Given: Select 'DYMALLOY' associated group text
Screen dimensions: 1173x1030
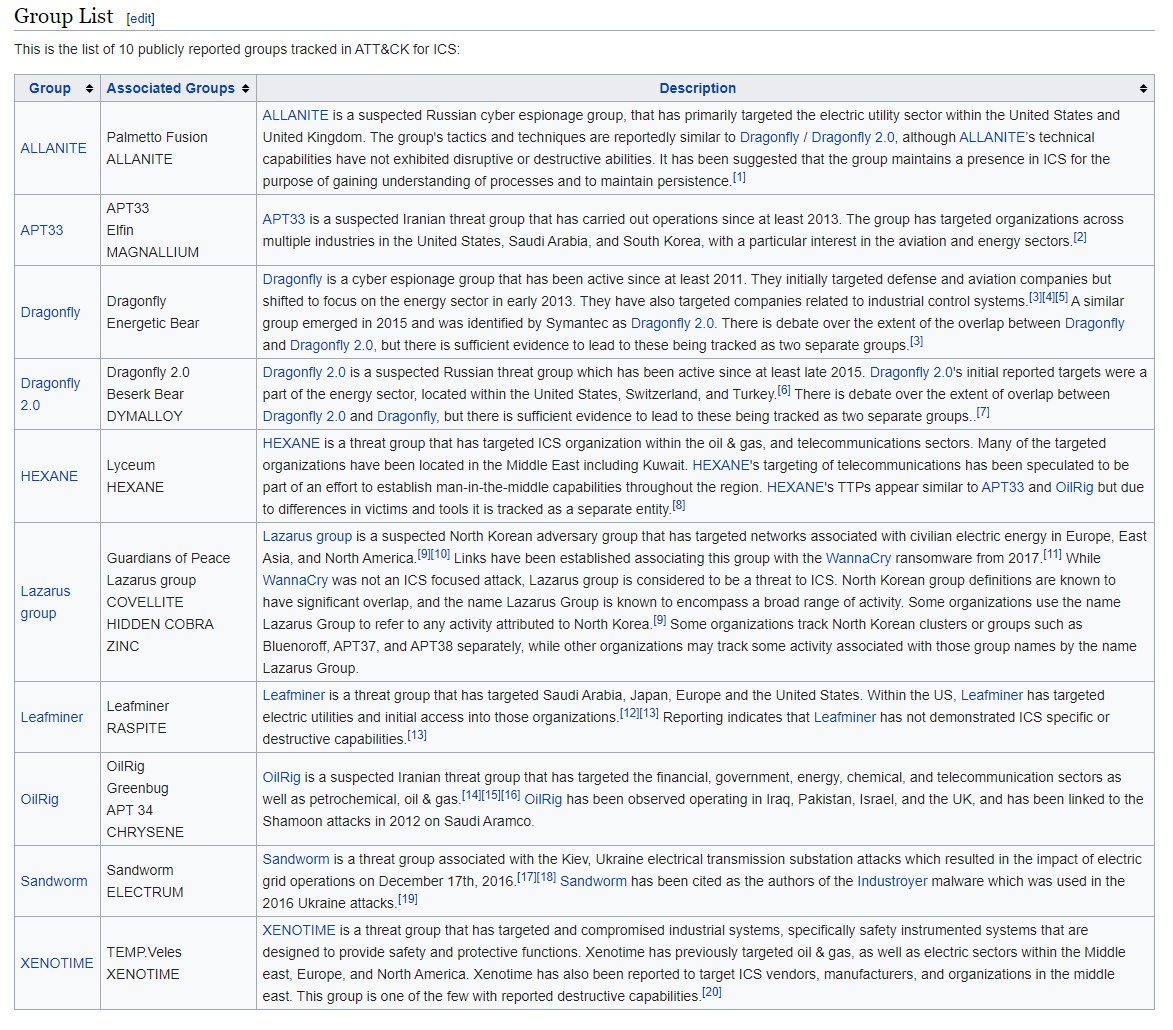Looking at the screenshot, I should pos(144,417).
